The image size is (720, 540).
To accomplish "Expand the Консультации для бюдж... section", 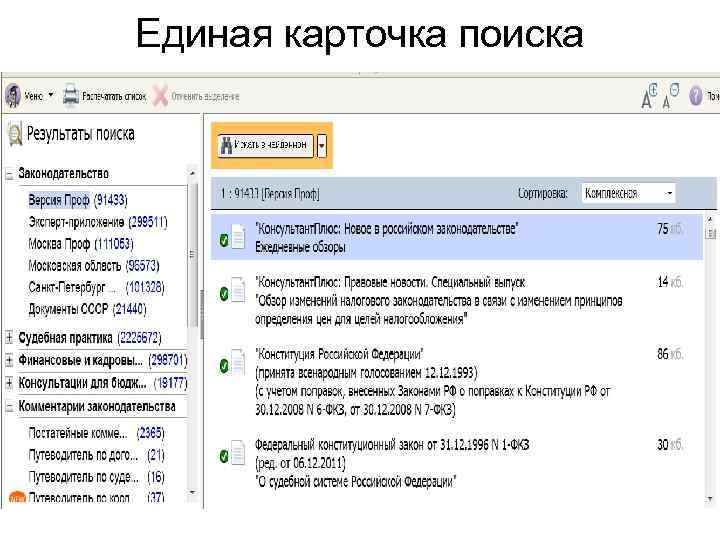I will click(x=9, y=382).
